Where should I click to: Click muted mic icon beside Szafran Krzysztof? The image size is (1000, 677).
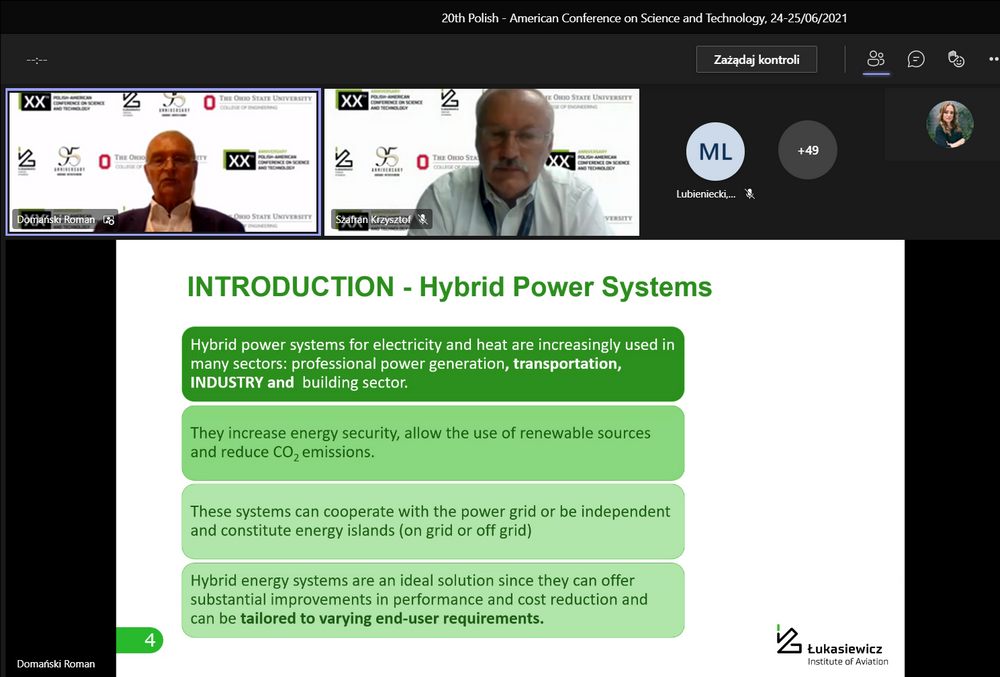(x=423, y=219)
